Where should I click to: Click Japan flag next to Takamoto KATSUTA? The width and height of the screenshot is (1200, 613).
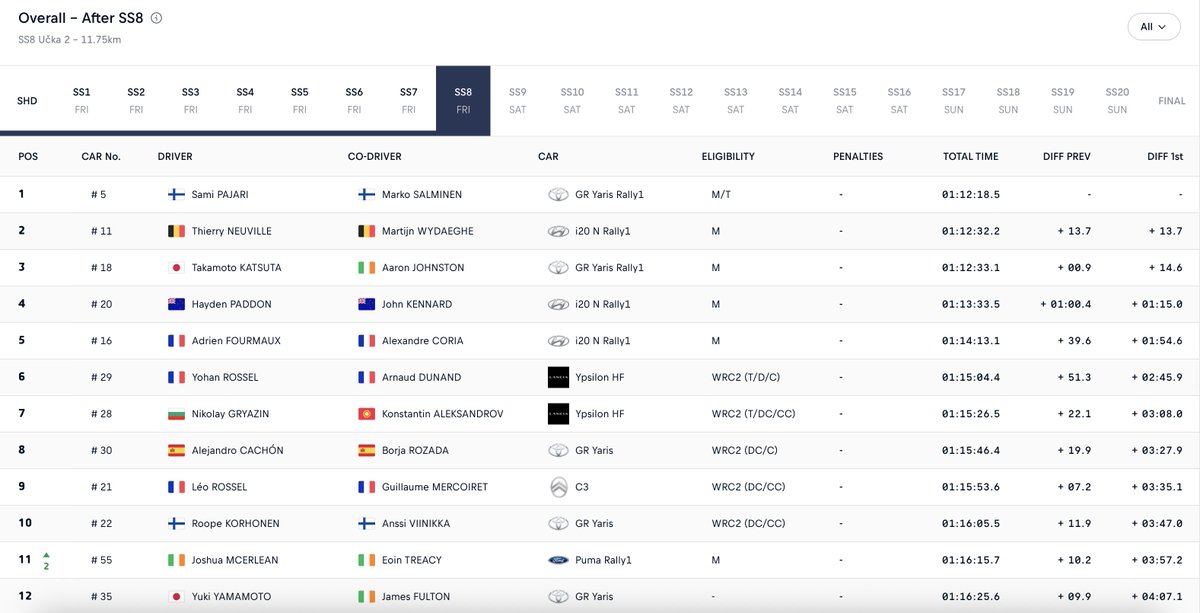tap(177, 268)
